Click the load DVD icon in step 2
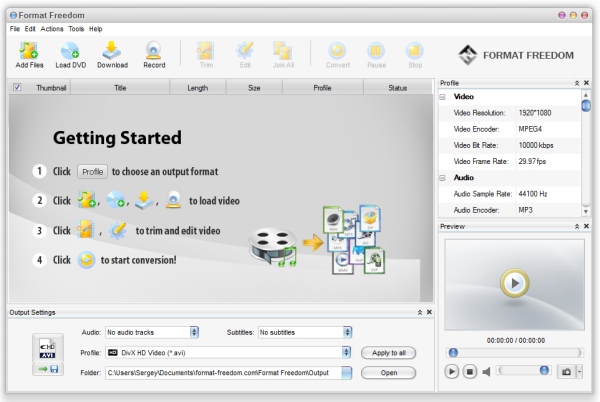The height and width of the screenshot is (402, 600). [x=116, y=199]
